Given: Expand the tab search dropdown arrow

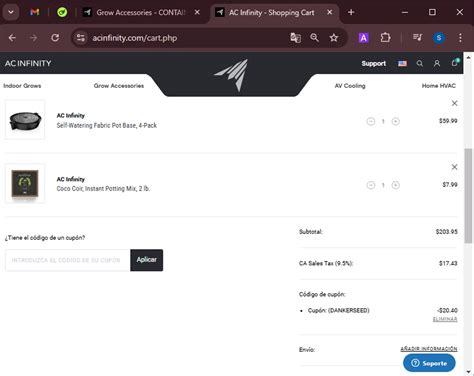Looking at the screenshot, I should click(11, 12).
